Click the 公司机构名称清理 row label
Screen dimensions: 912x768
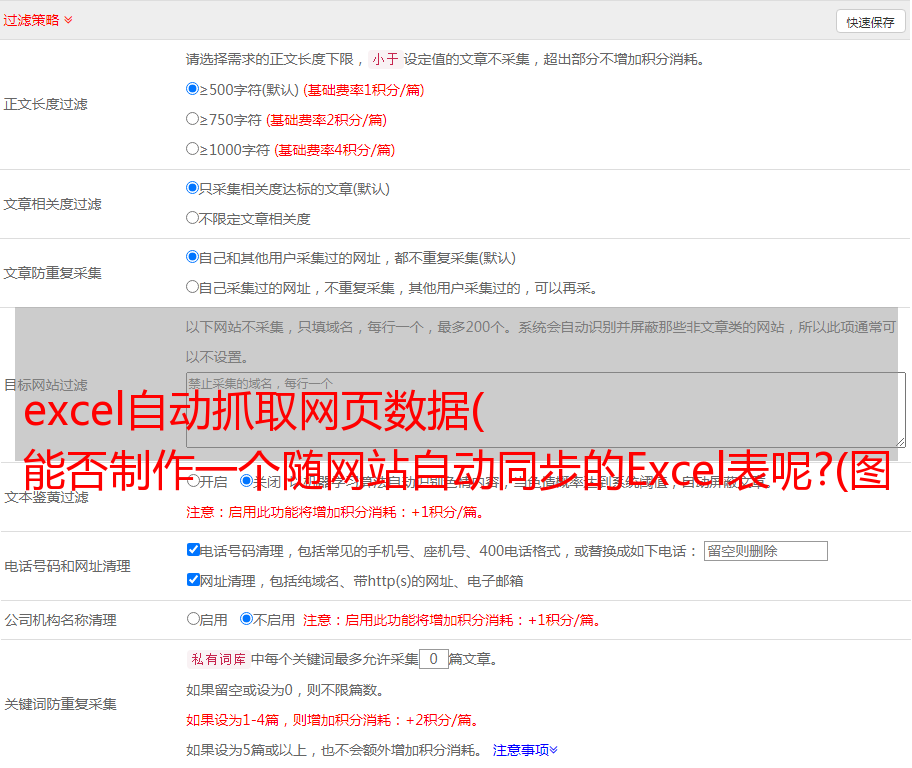click(60, 620)
